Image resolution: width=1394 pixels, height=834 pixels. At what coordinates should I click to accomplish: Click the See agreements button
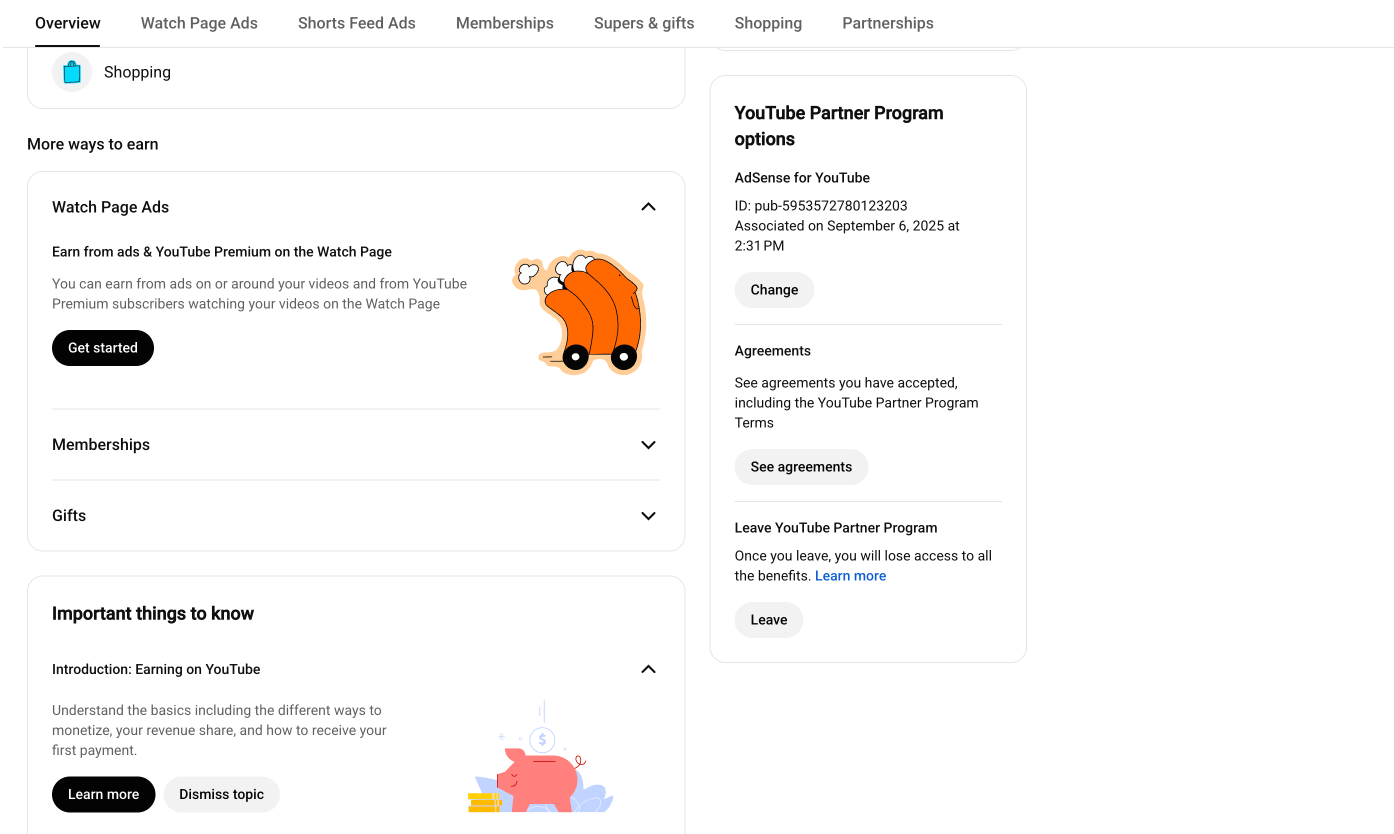point(801,467)
